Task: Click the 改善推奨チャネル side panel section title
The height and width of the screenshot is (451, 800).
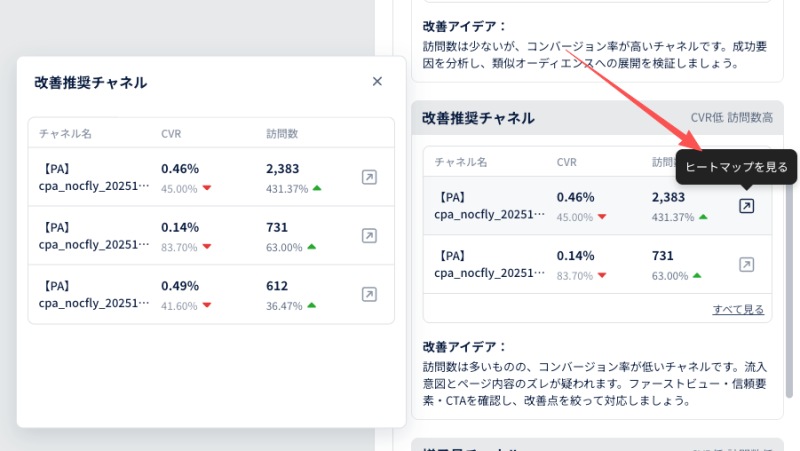Action: tap(480, 119)
